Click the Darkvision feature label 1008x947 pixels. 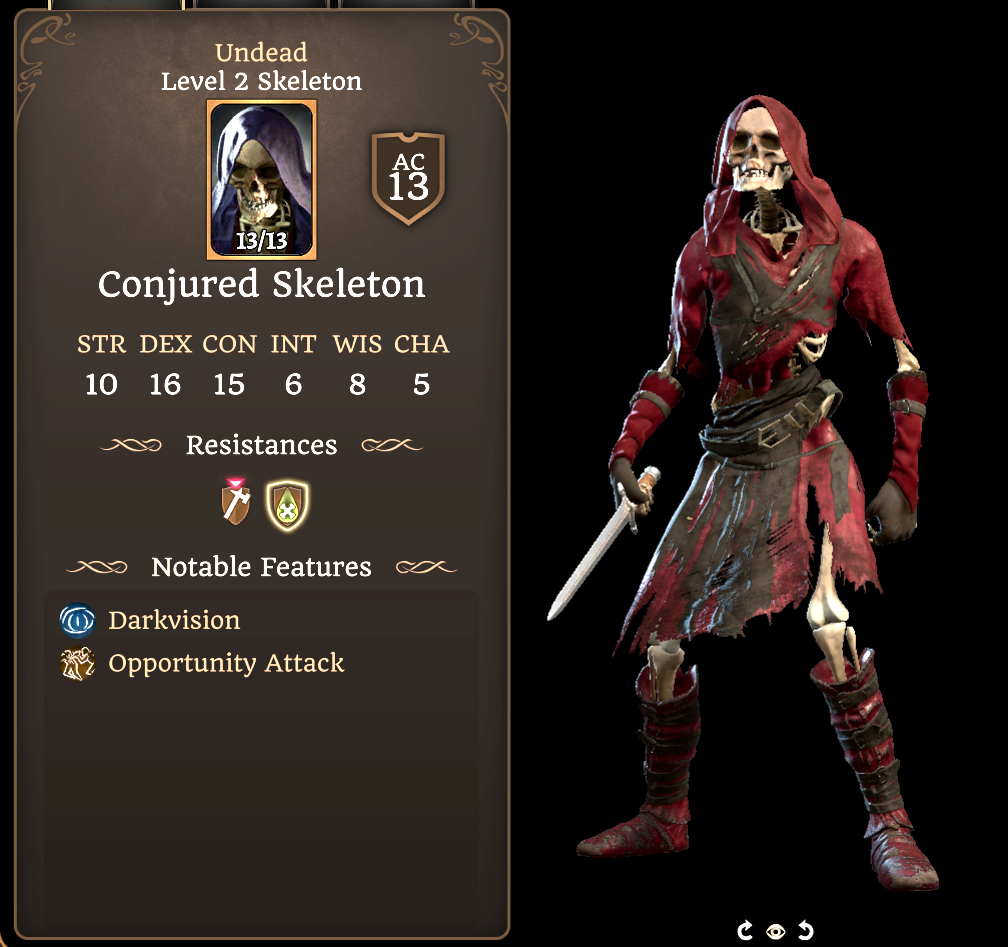click(174, 620)
